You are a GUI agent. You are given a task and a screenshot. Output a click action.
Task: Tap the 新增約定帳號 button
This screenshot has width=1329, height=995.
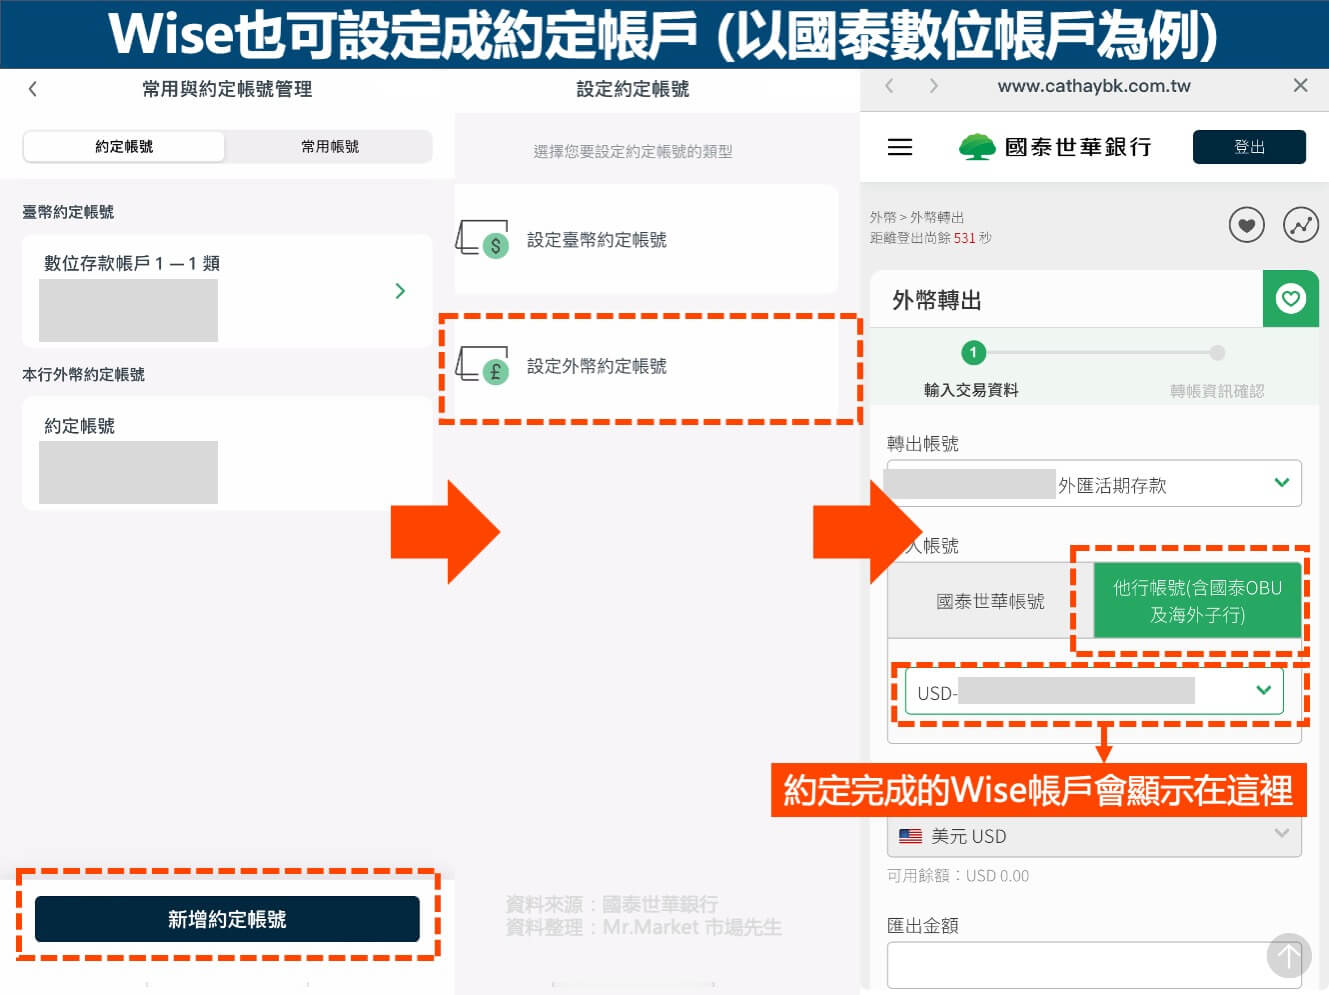[227, 919]
